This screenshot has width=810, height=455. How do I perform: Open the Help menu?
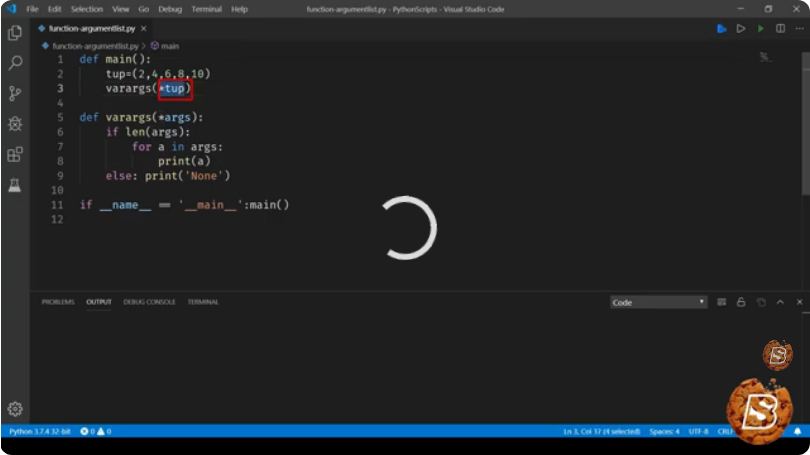pyautogui.click(x=239, y=9)
